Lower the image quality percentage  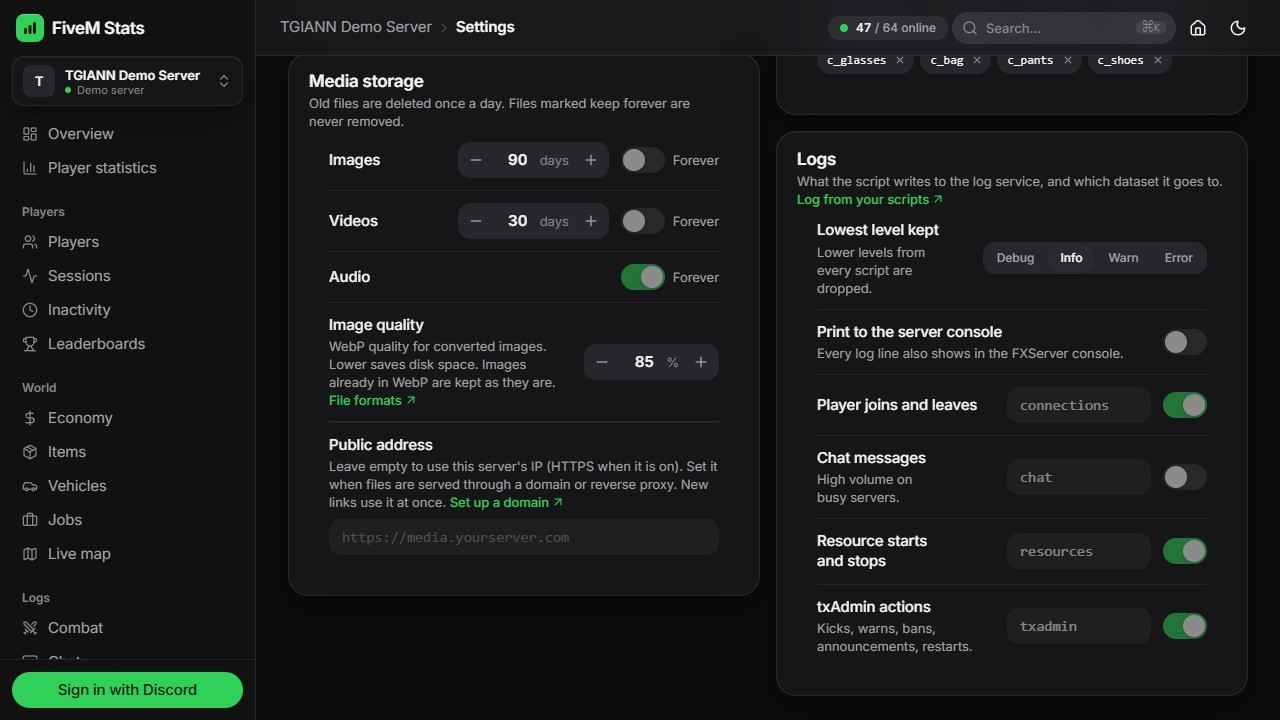click(x=602, y=362)
